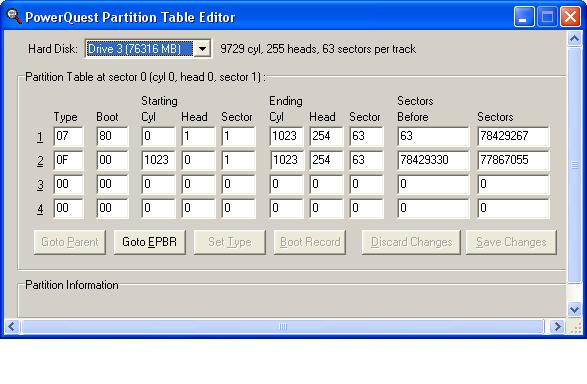Minimize the Partition Table Editor window
The image size is (587, 384).
point(524,17)
